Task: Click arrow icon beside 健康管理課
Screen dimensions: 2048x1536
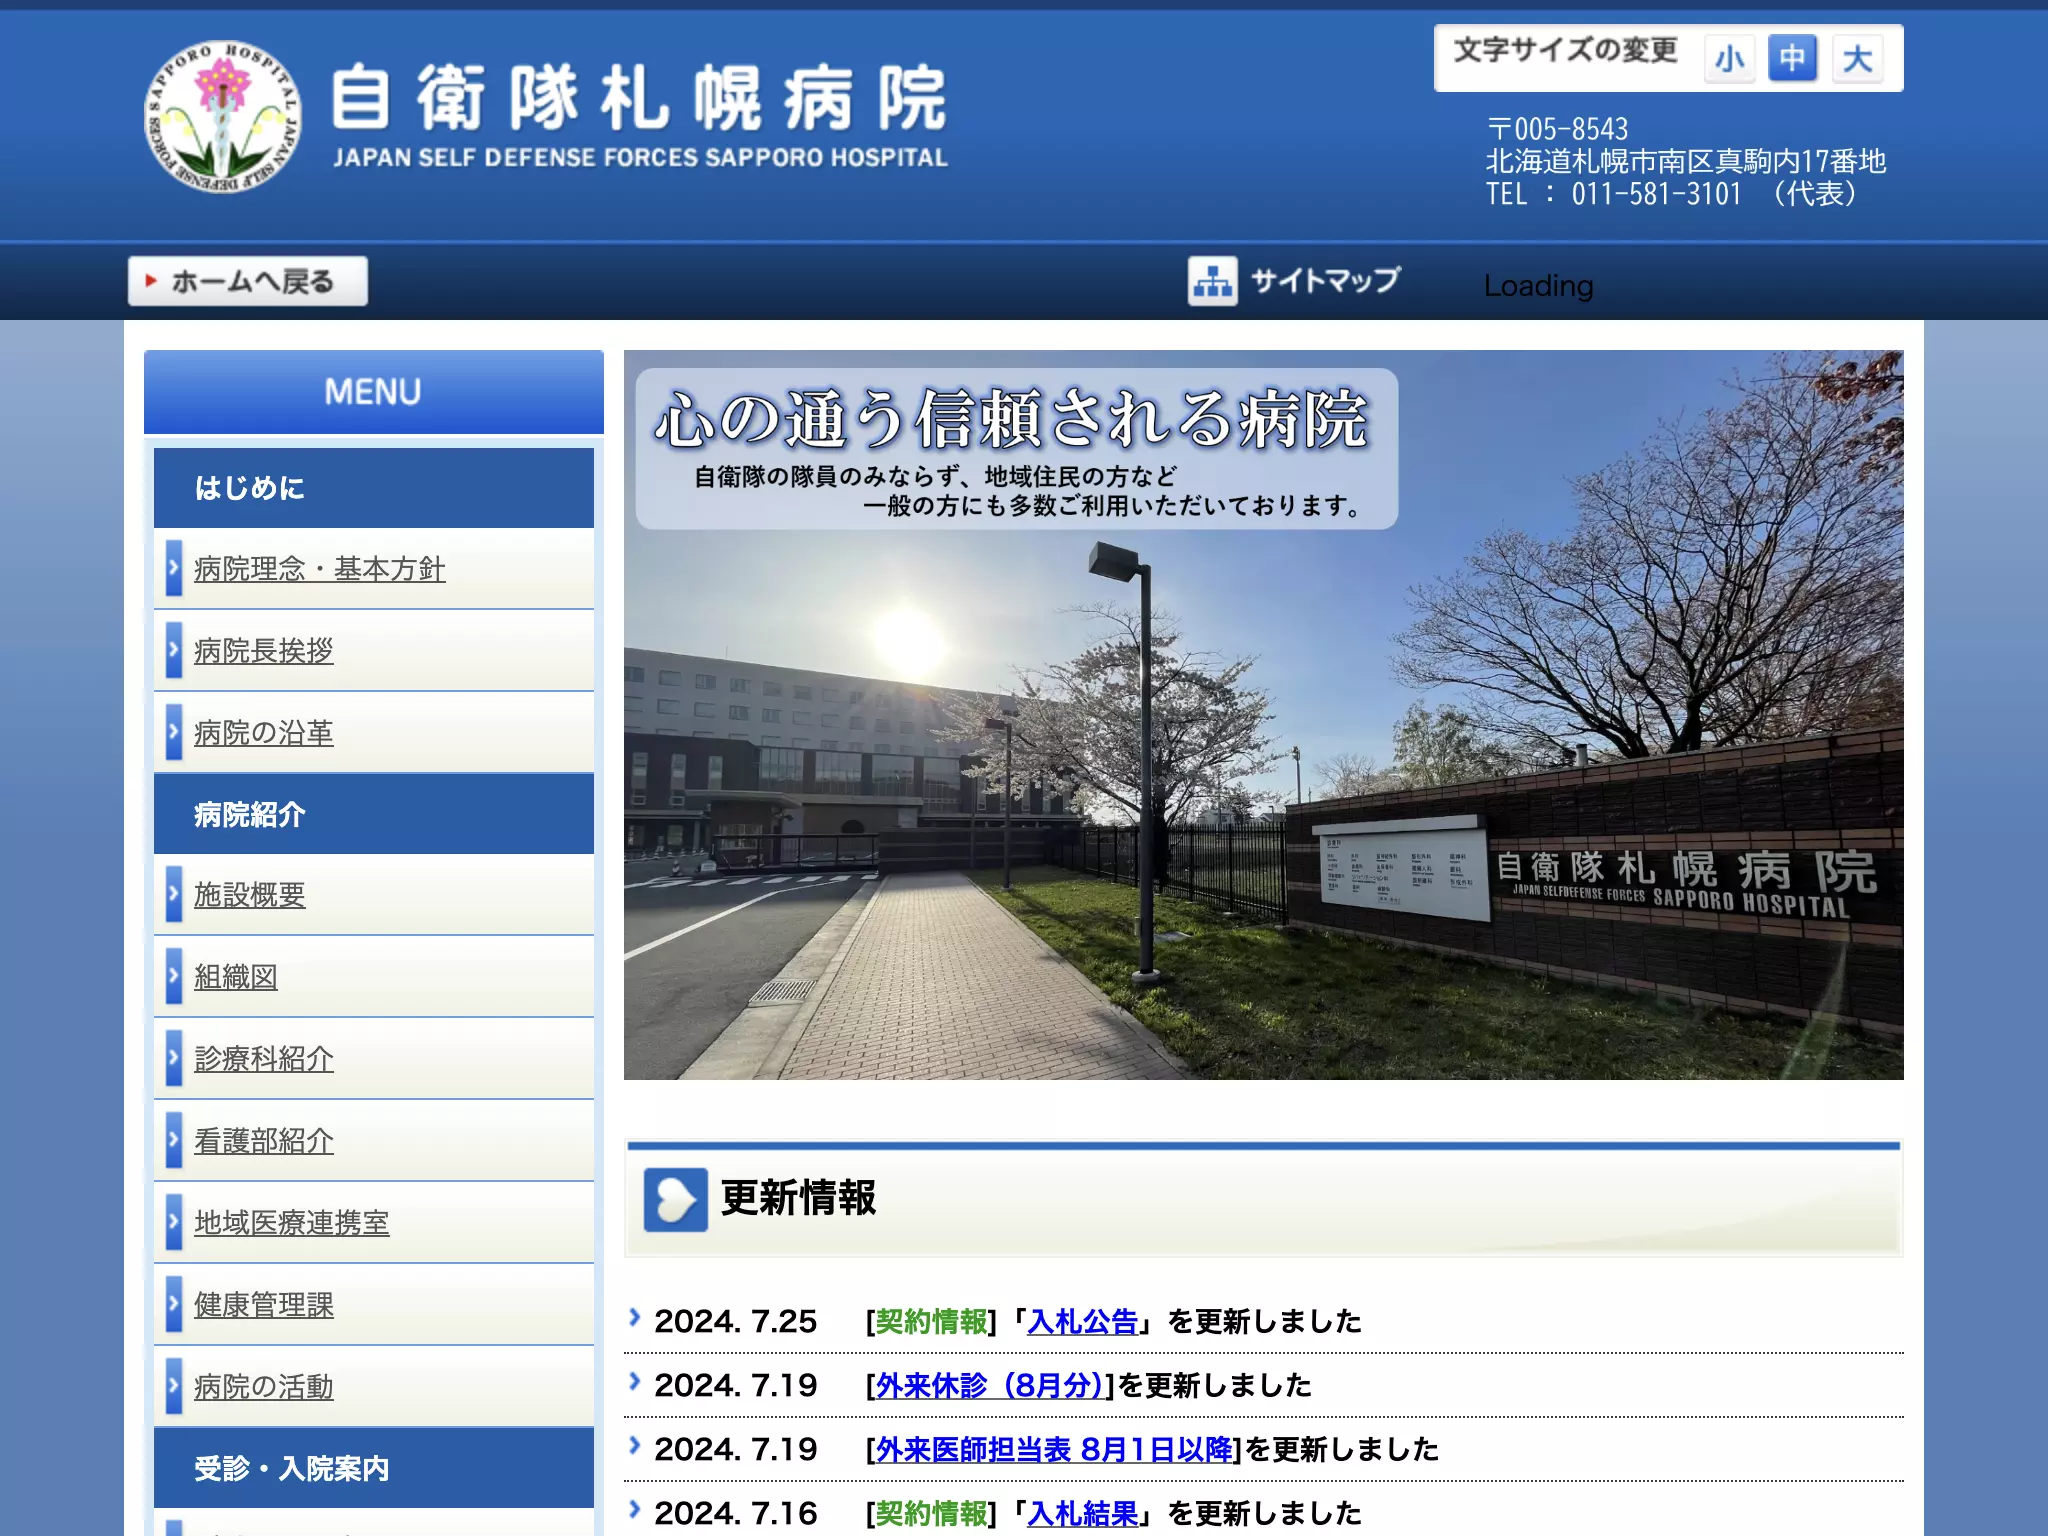Action: (x=174, y=1304)
